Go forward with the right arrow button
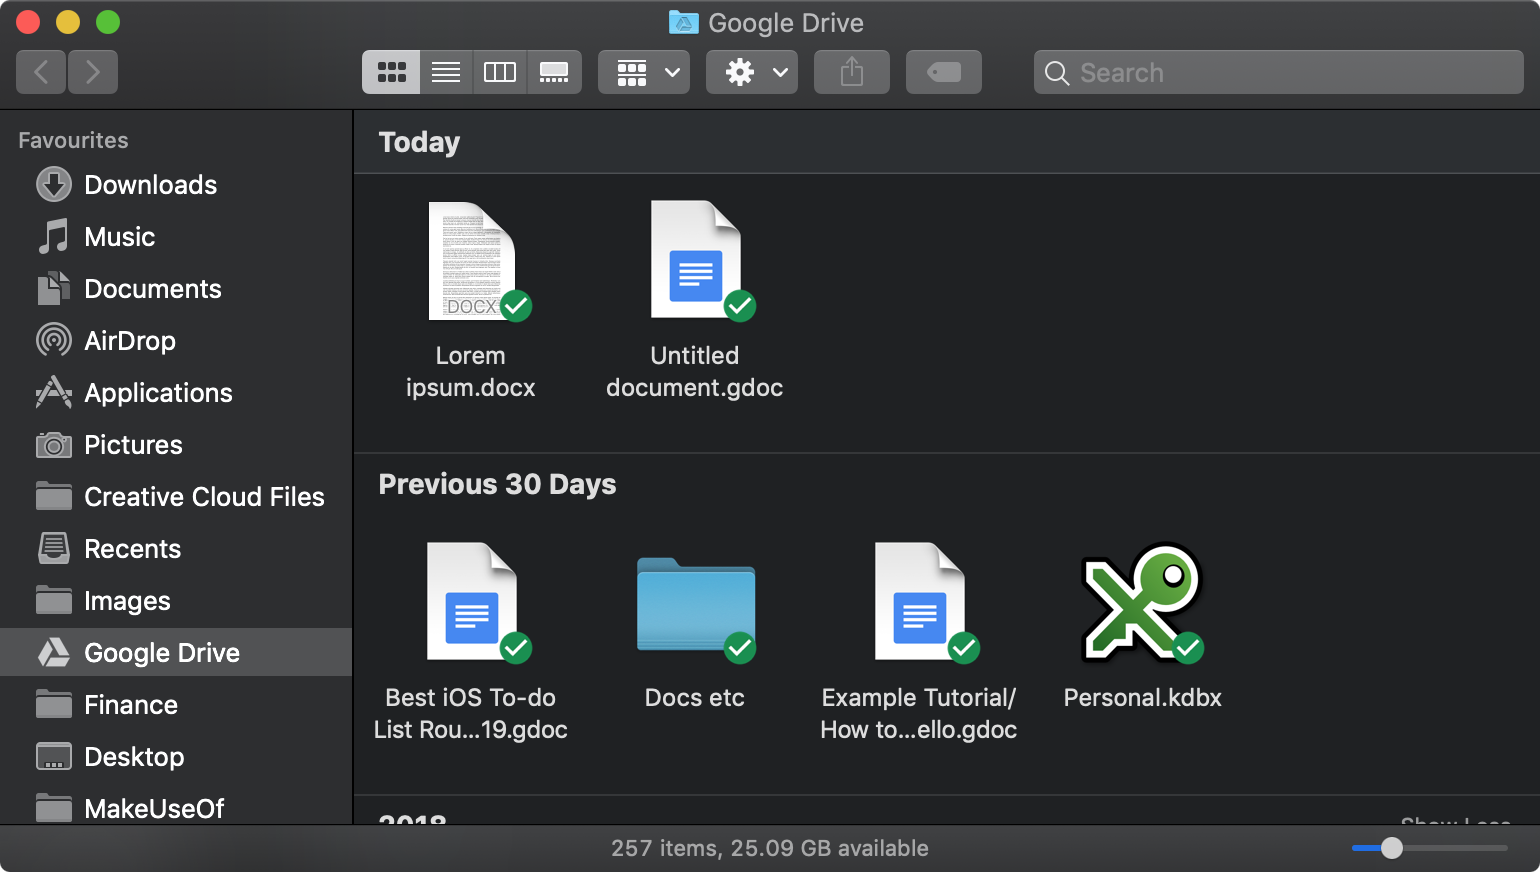This screenshot has width=1540, height=872. pyautogui.click(x=93, y=72)
